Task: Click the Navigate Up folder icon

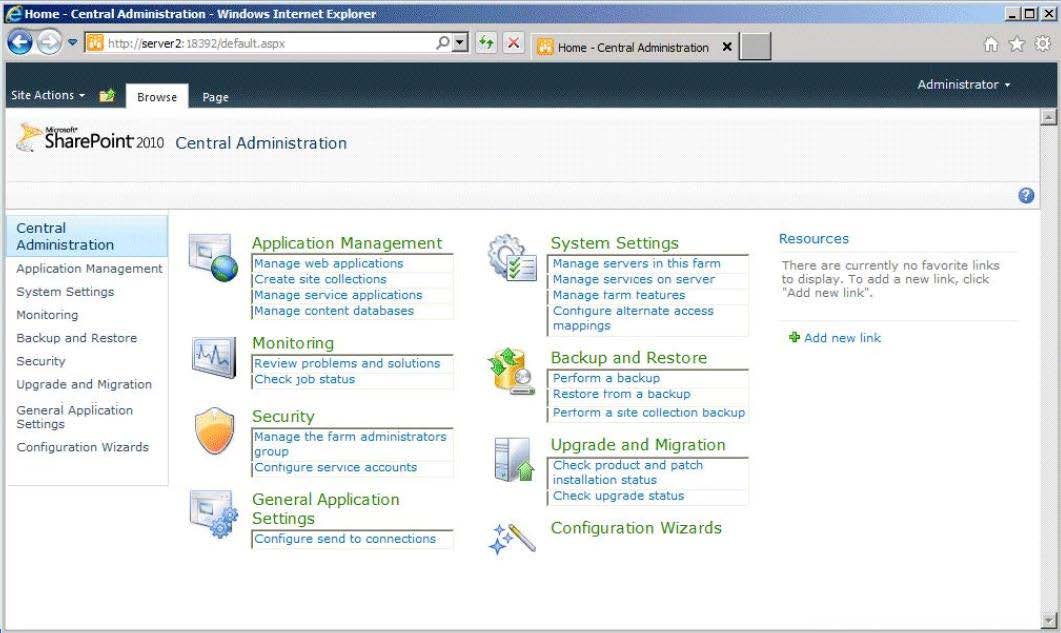Action: coord(108,95)
